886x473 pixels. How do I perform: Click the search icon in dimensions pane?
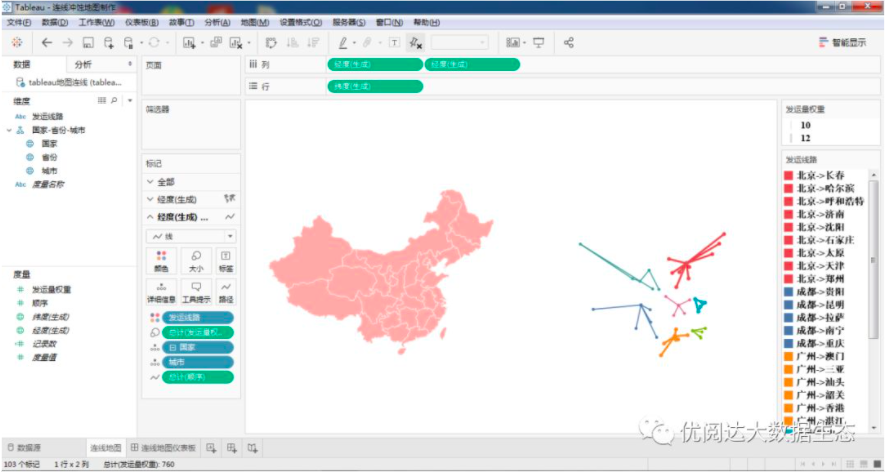click(x=114, y=101)
